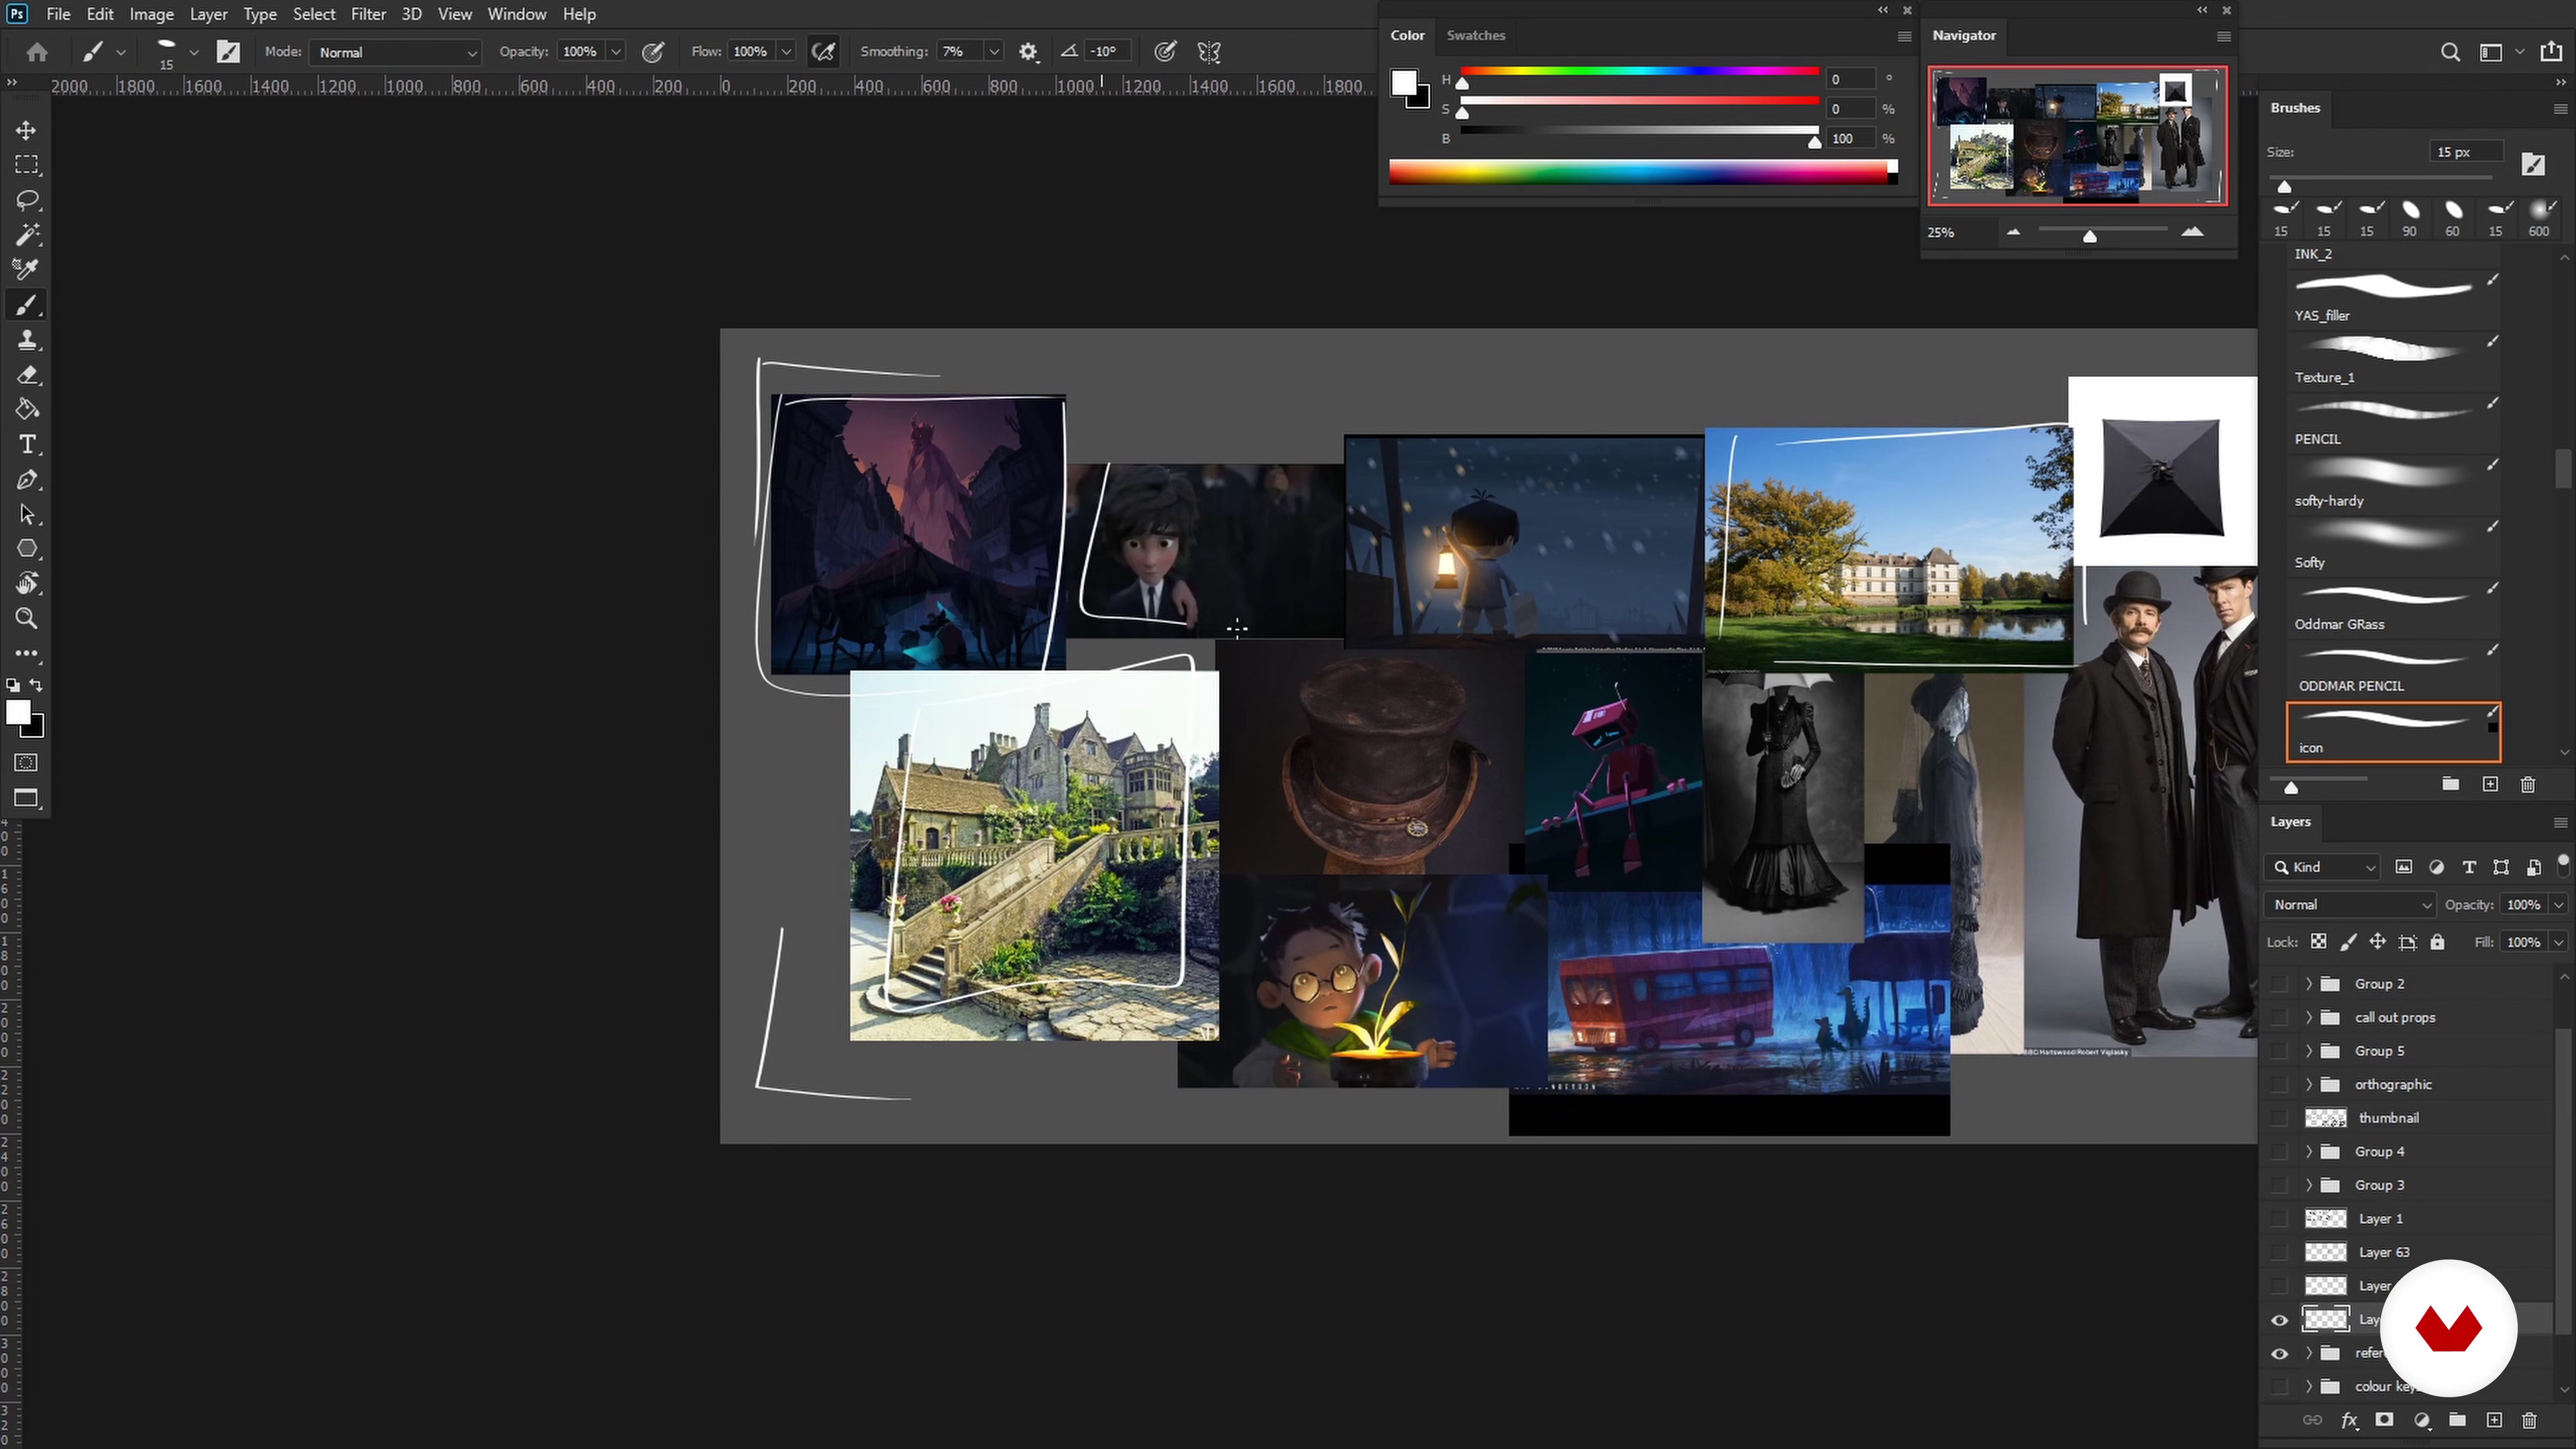Enable airbrush-style build-up
Image resolution: width=2576 pixels, height=1449 pixels.
tap(824, 52)
